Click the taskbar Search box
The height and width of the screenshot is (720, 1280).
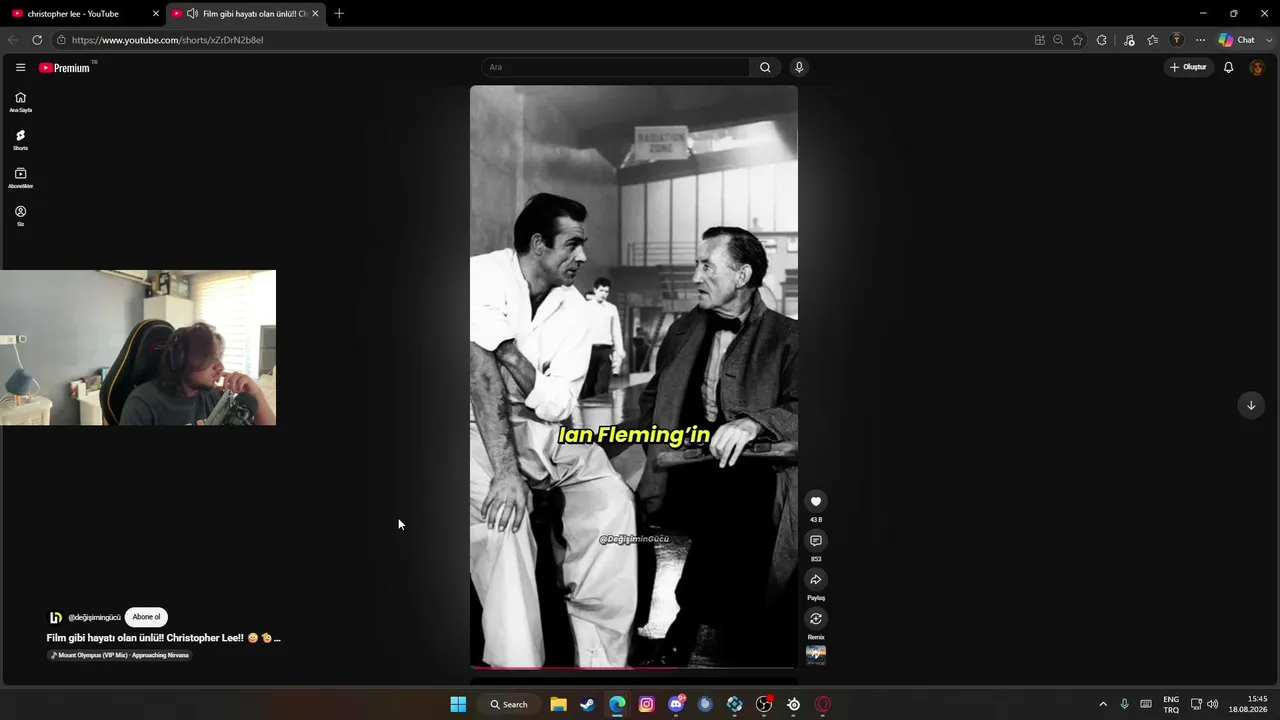509,704
